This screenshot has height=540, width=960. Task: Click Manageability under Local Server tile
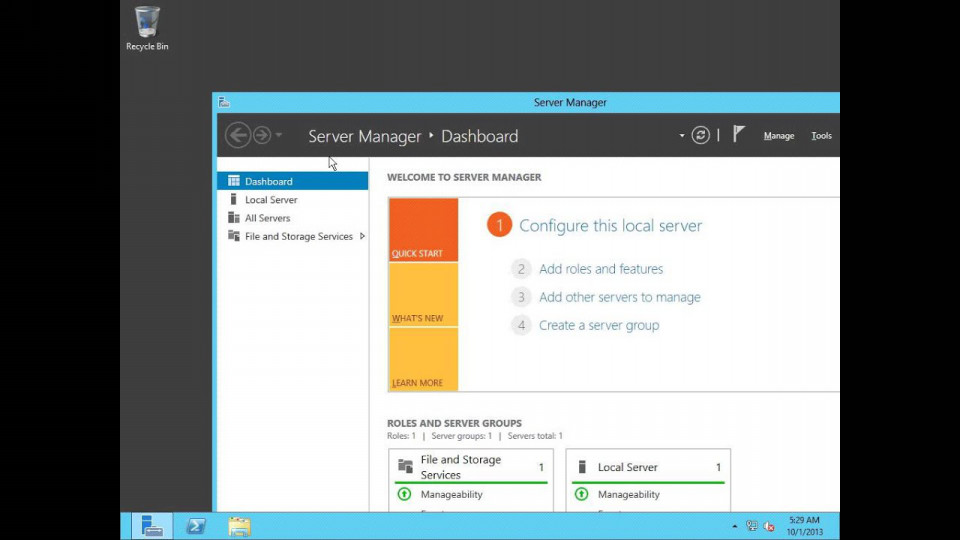pyautogui.click(x=629, y=494)
